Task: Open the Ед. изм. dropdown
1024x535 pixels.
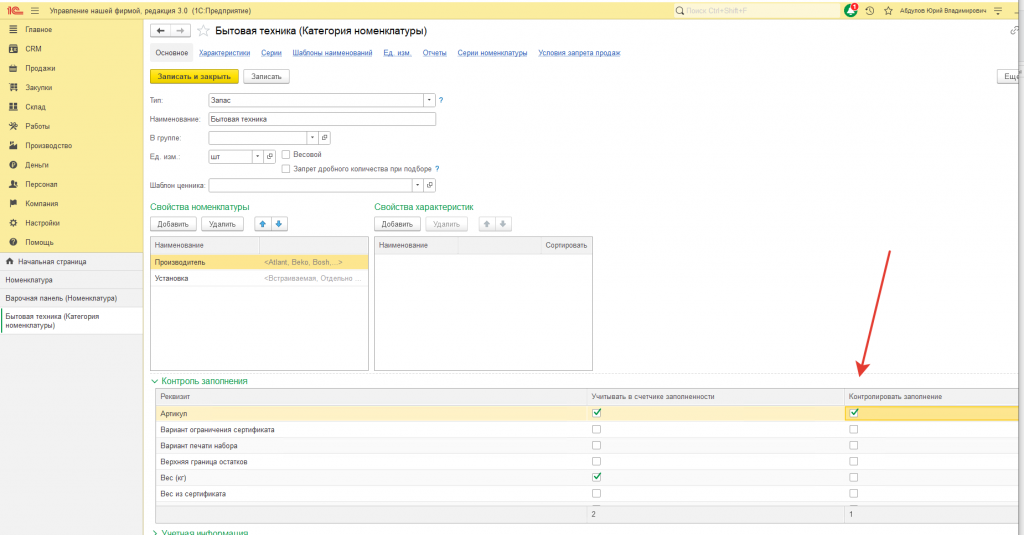Action: click(x=257, y=157)
